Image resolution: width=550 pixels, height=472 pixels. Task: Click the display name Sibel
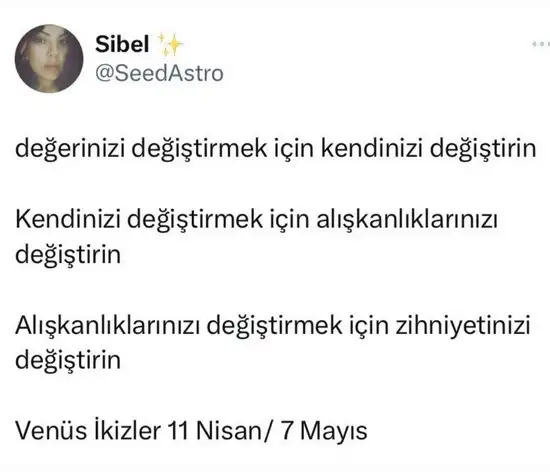tap(122, 44)
